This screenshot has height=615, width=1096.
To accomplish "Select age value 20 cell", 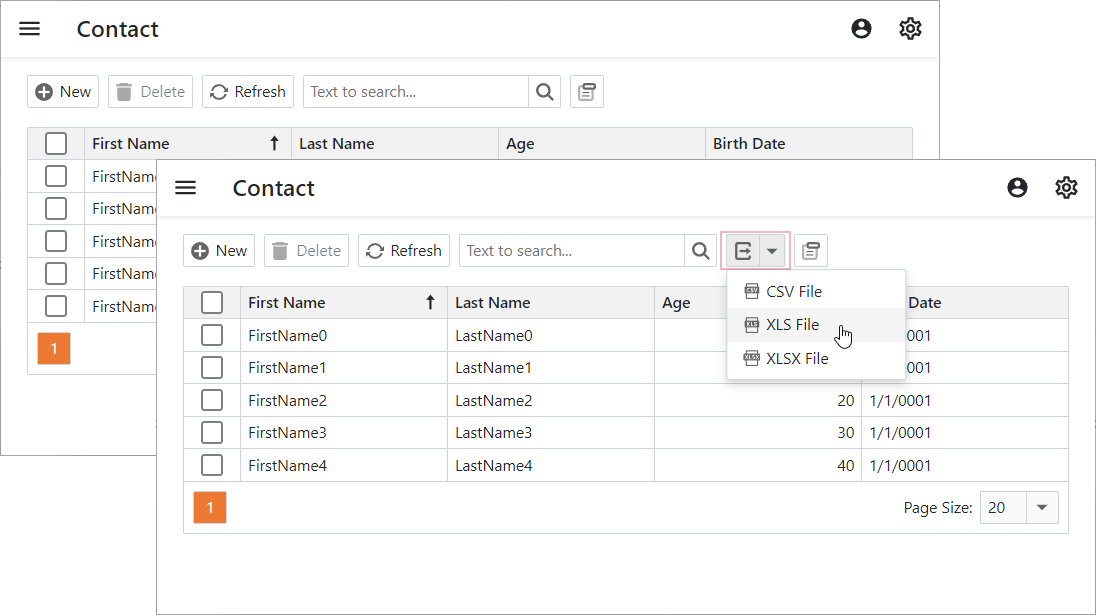I will pos(758,400).
